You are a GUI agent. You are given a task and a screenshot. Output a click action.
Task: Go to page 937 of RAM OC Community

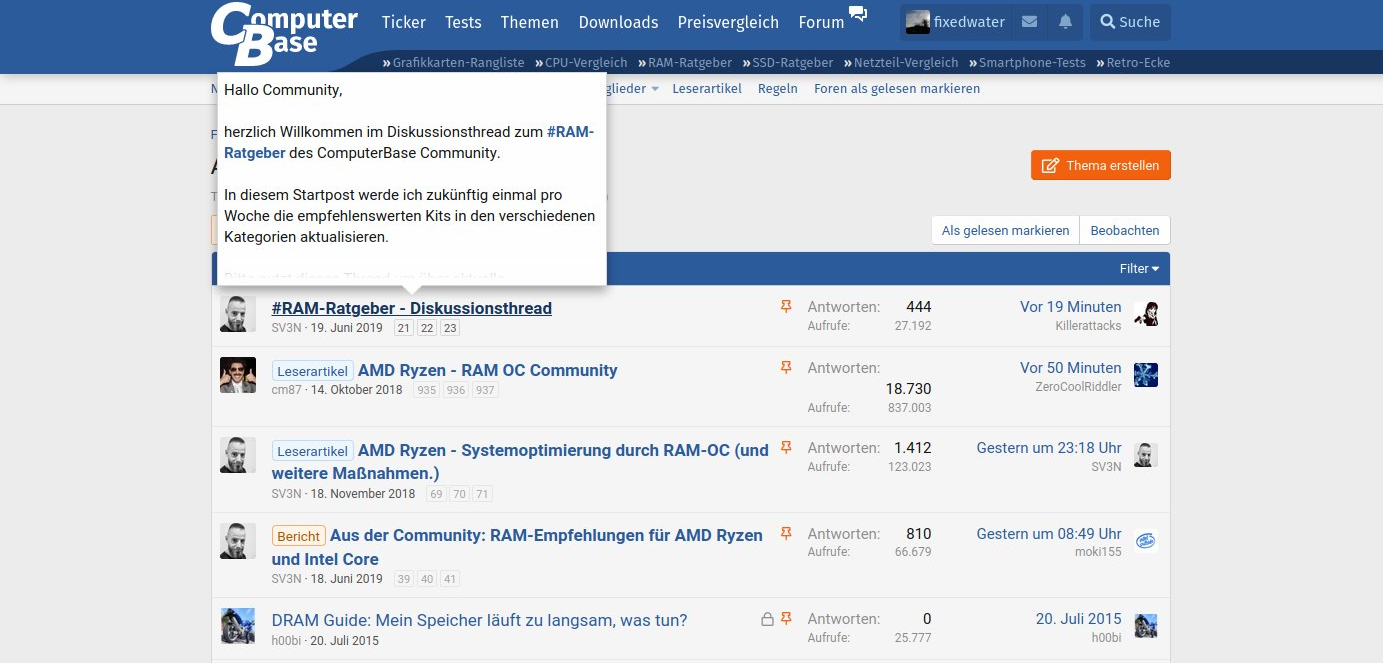pos(485,390)
